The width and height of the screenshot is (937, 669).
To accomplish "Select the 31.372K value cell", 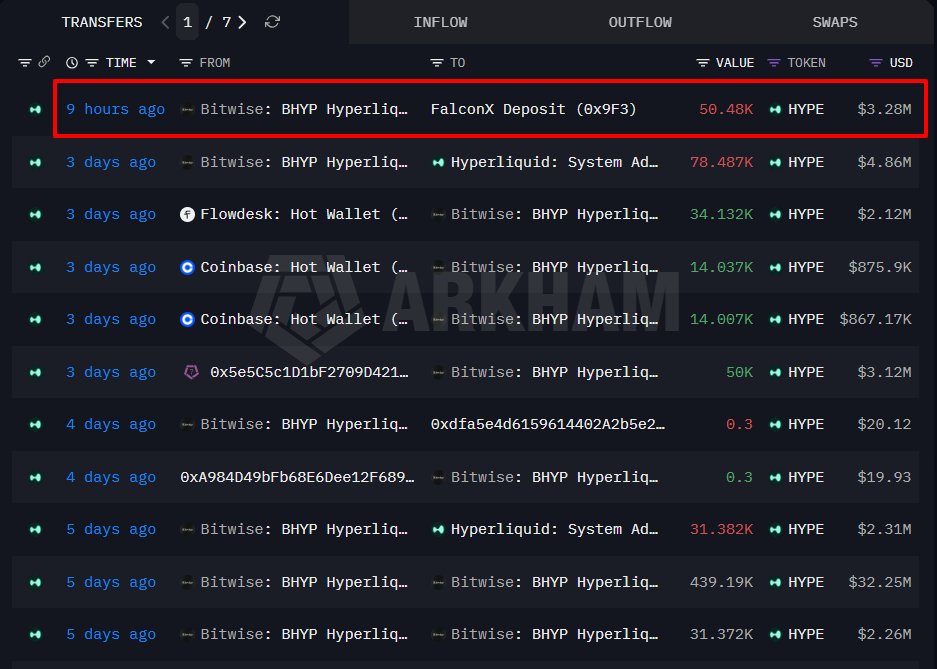I will click(x=721, y=634).
